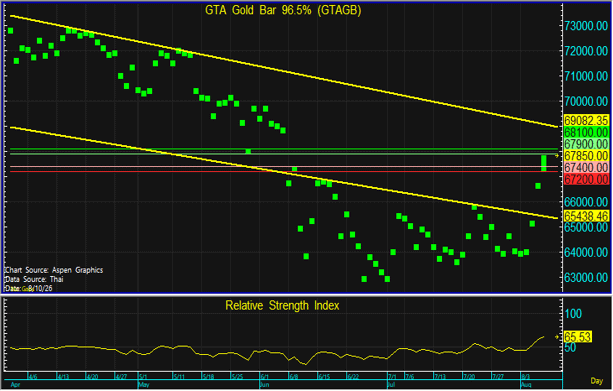Click the Day interval label
The image size is (613, 391).
[597, 381]
